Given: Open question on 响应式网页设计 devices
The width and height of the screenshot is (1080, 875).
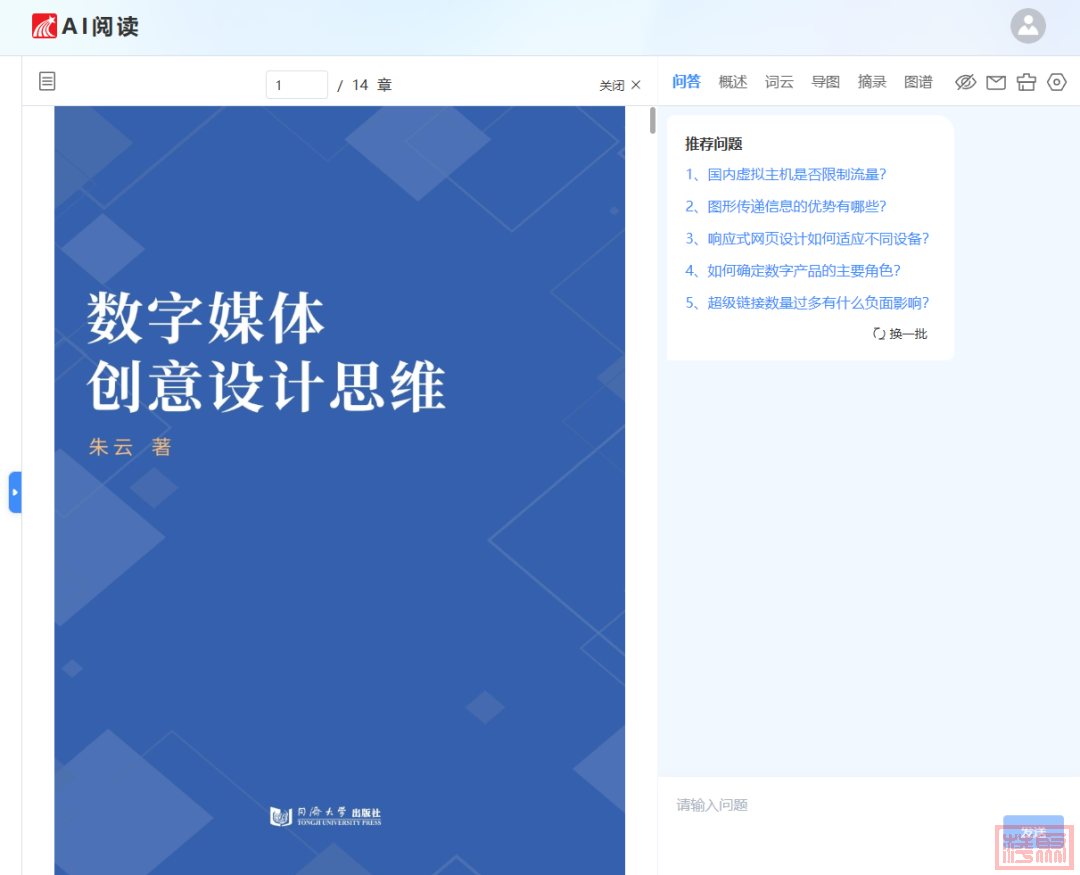Looking at the screenshot, I should (x=807, y=238).
